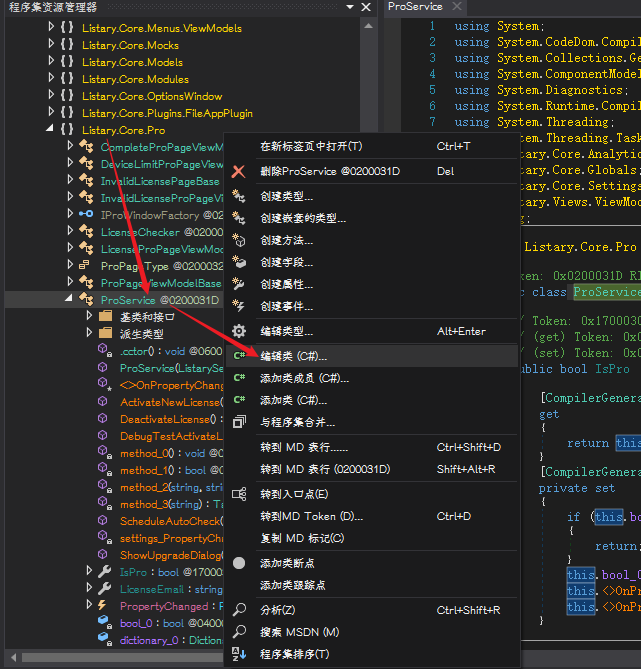Select the DeactivateLicense() method
Screen dimensions: 641x669
[x=172, y=419]
